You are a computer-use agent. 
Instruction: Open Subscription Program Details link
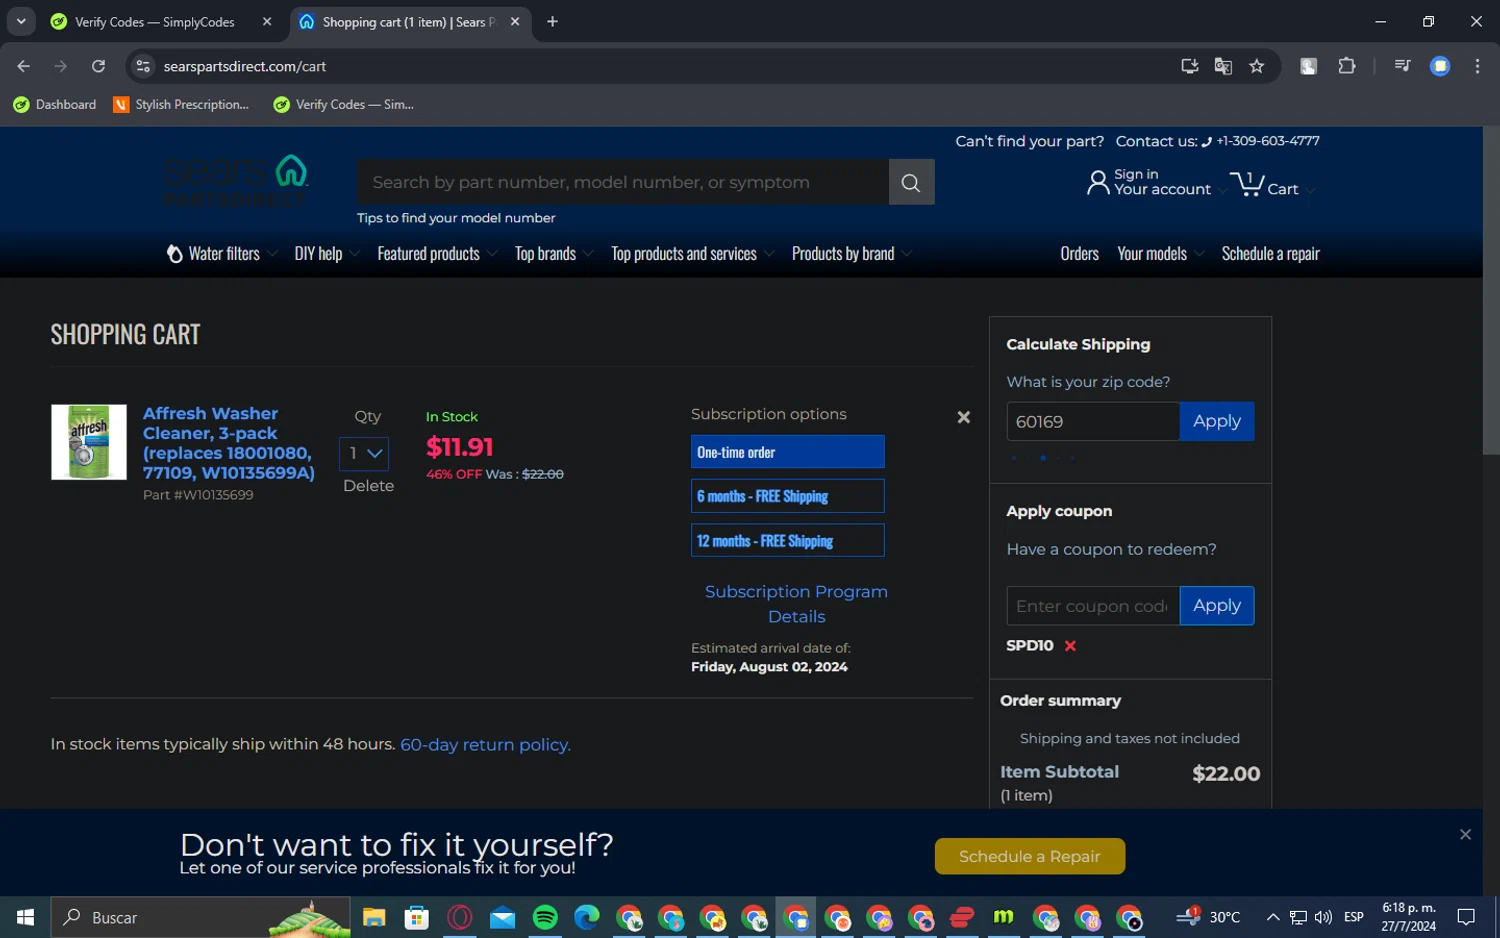796,604
